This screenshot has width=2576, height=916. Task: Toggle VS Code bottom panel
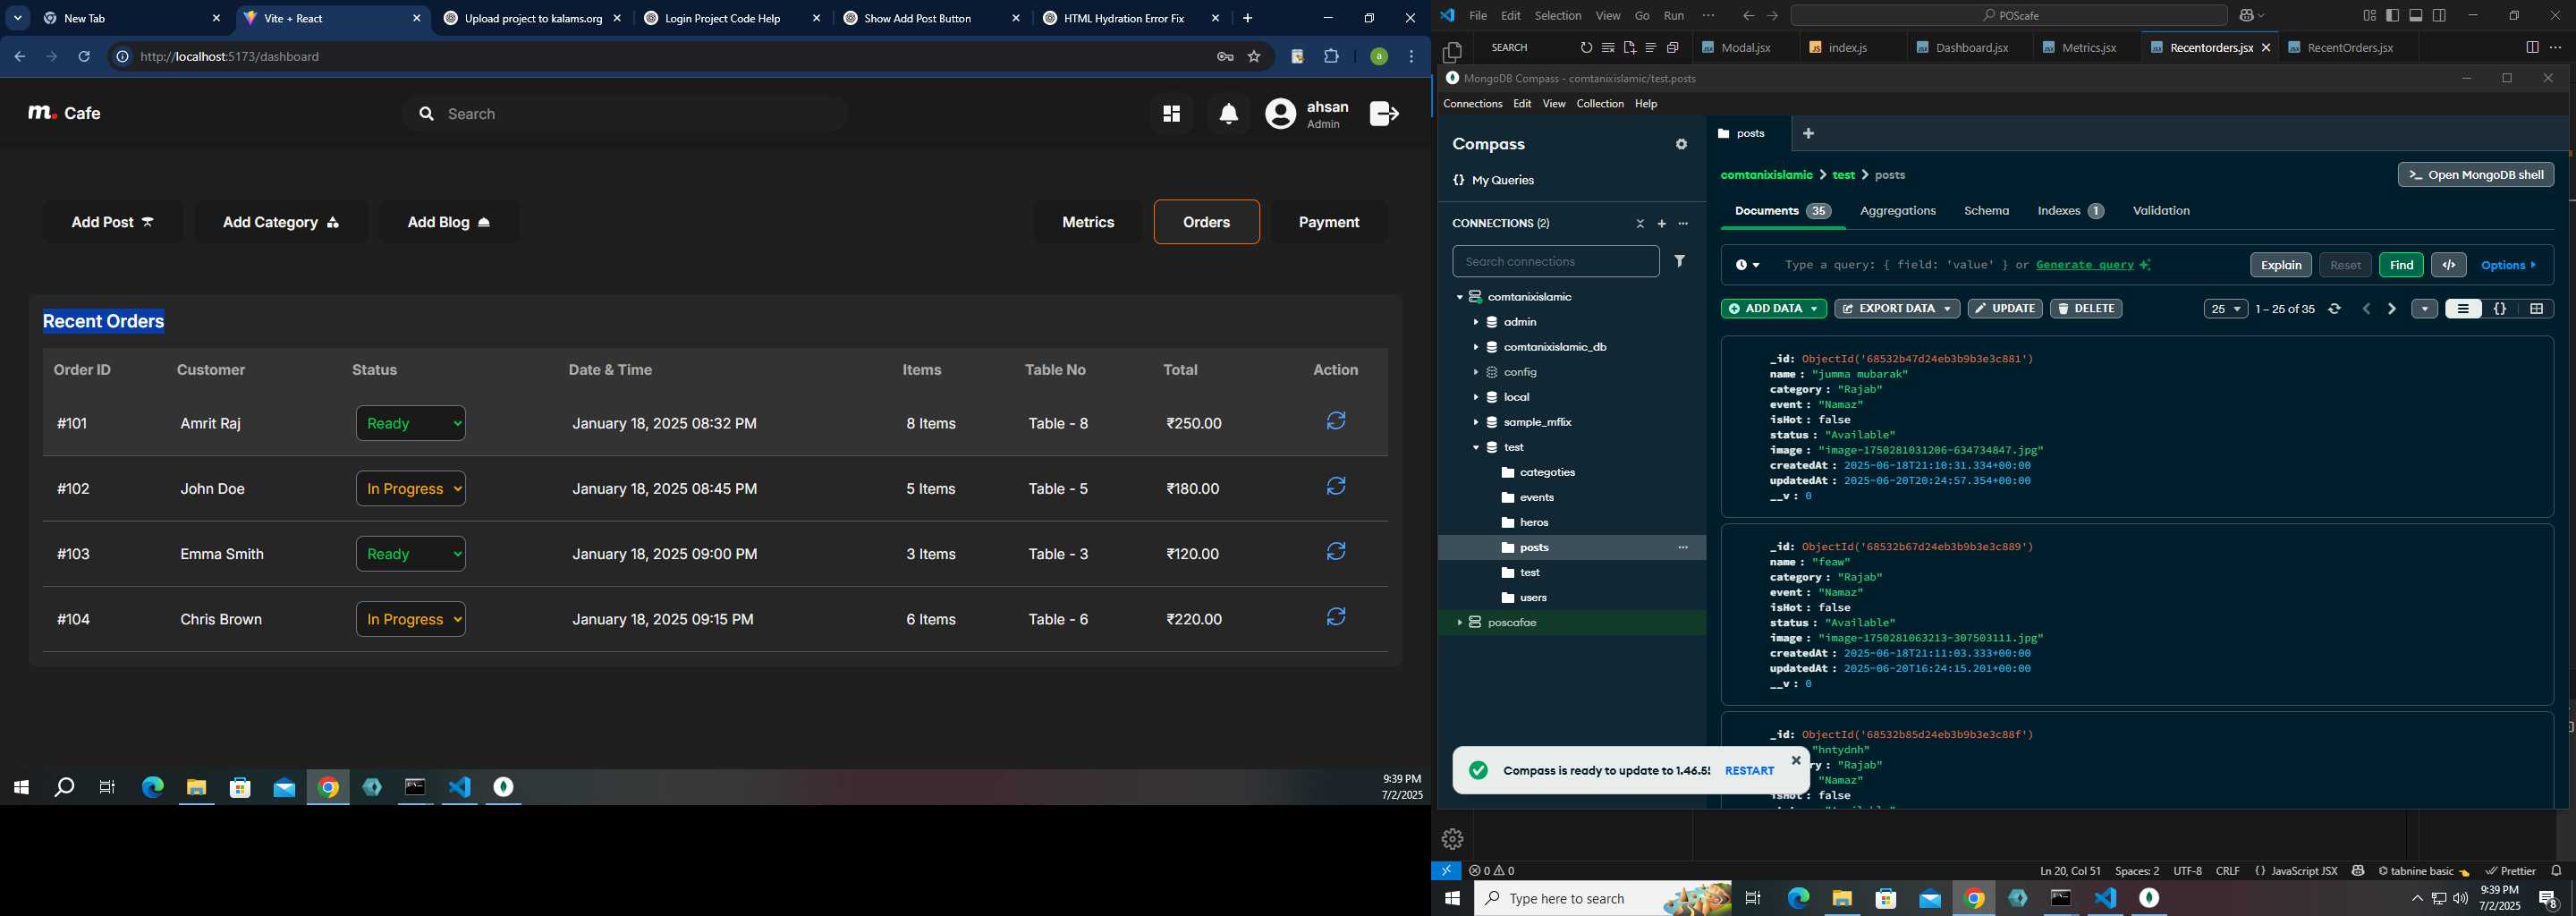tap(2416, 16)
